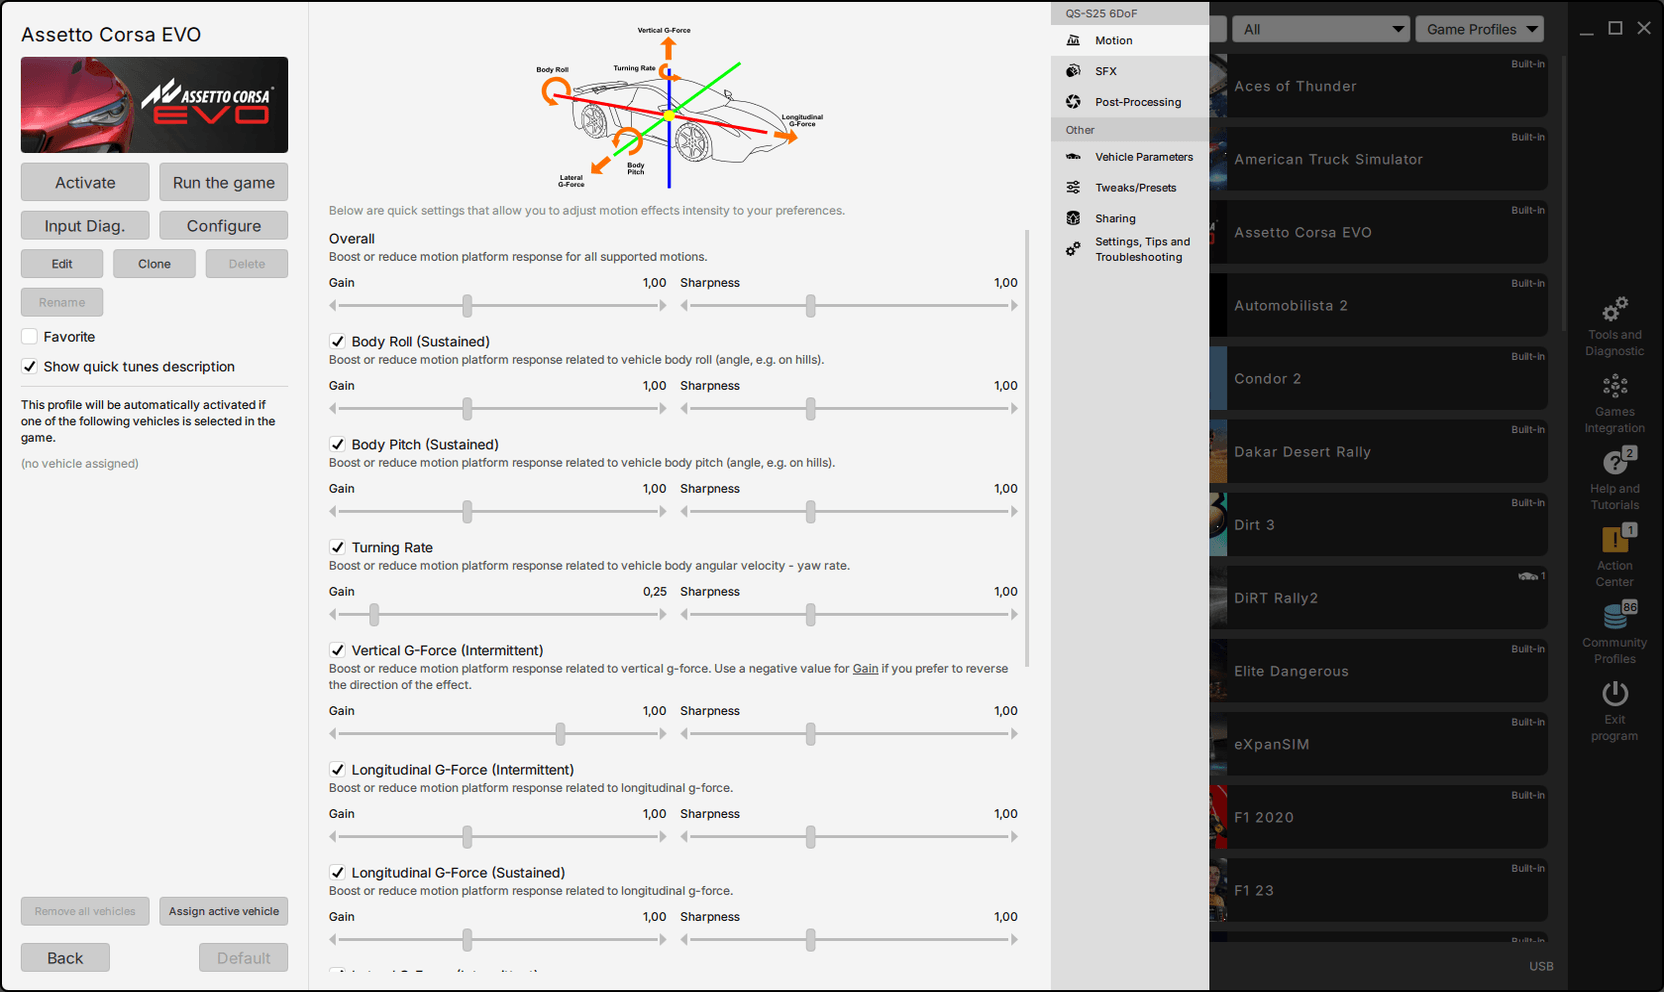The image size is (1664, 992).
Task: Click the Gain link in Vertical G-Force description
Action: pyautogui.click(x=865, y=669)
